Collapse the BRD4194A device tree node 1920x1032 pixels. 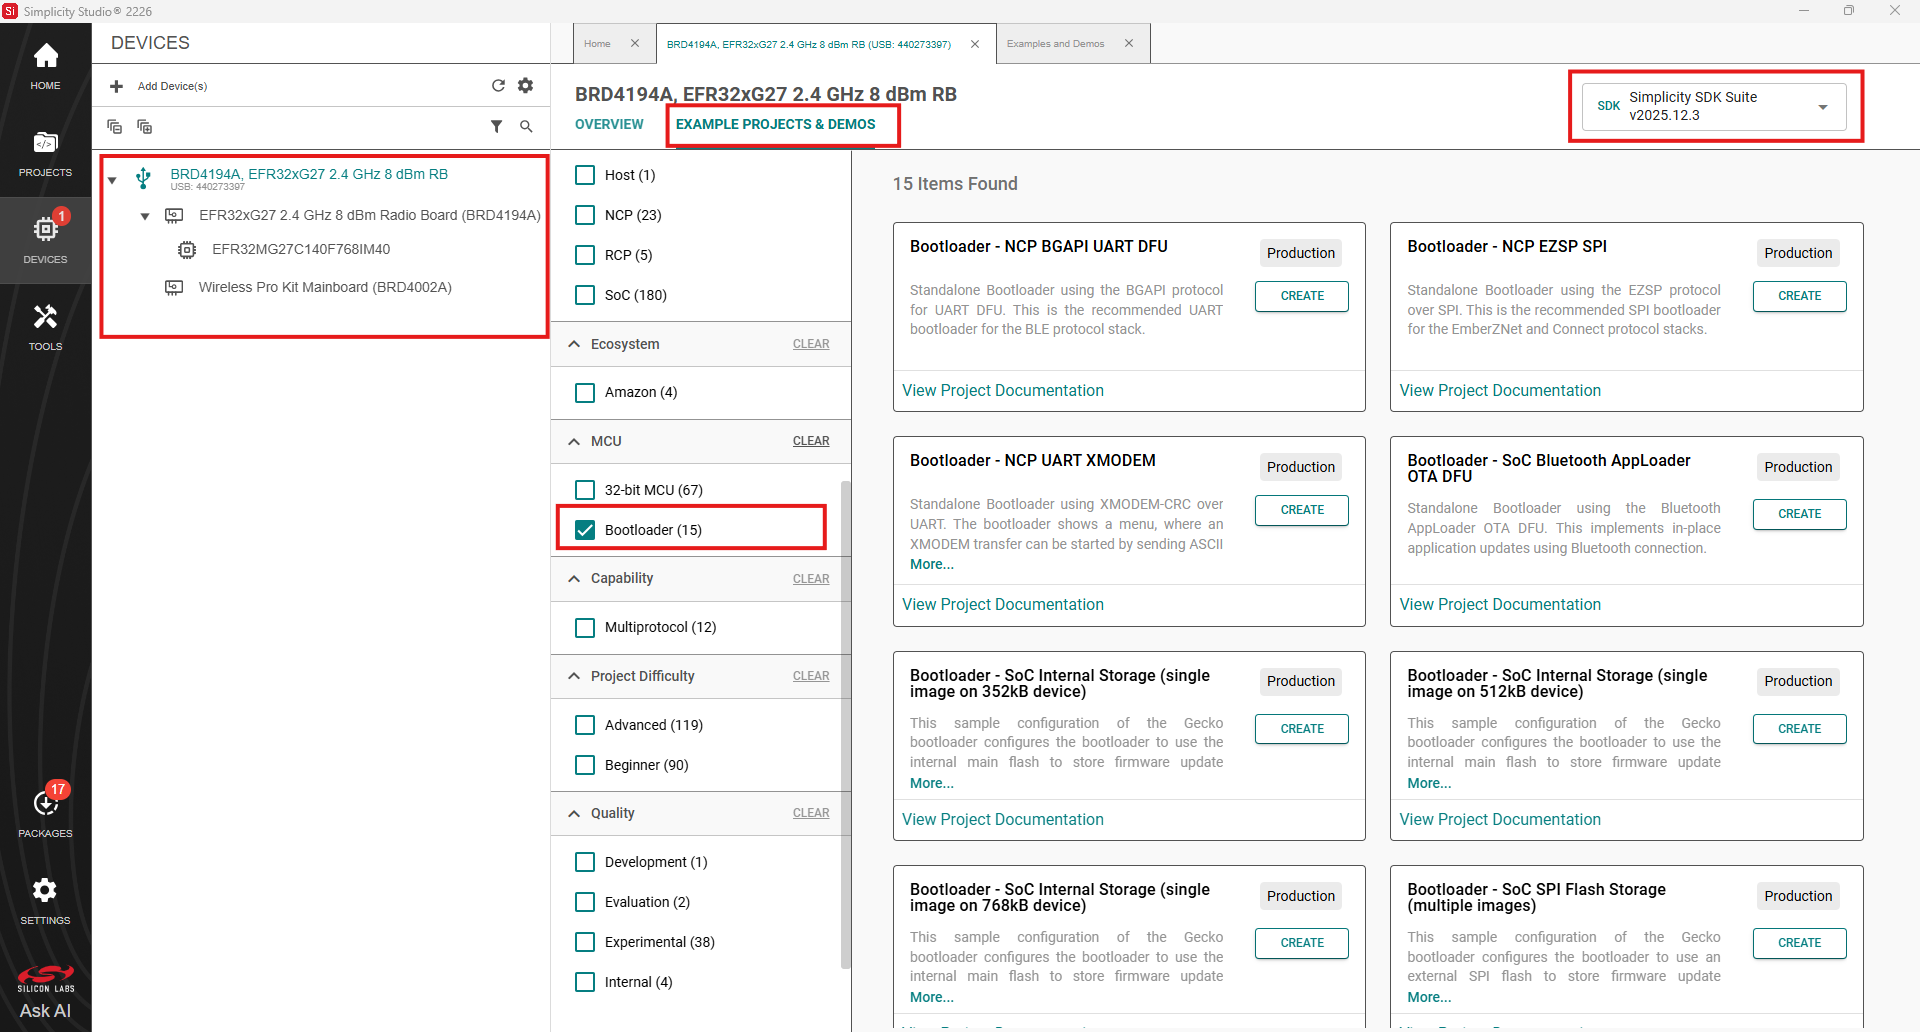112,181
